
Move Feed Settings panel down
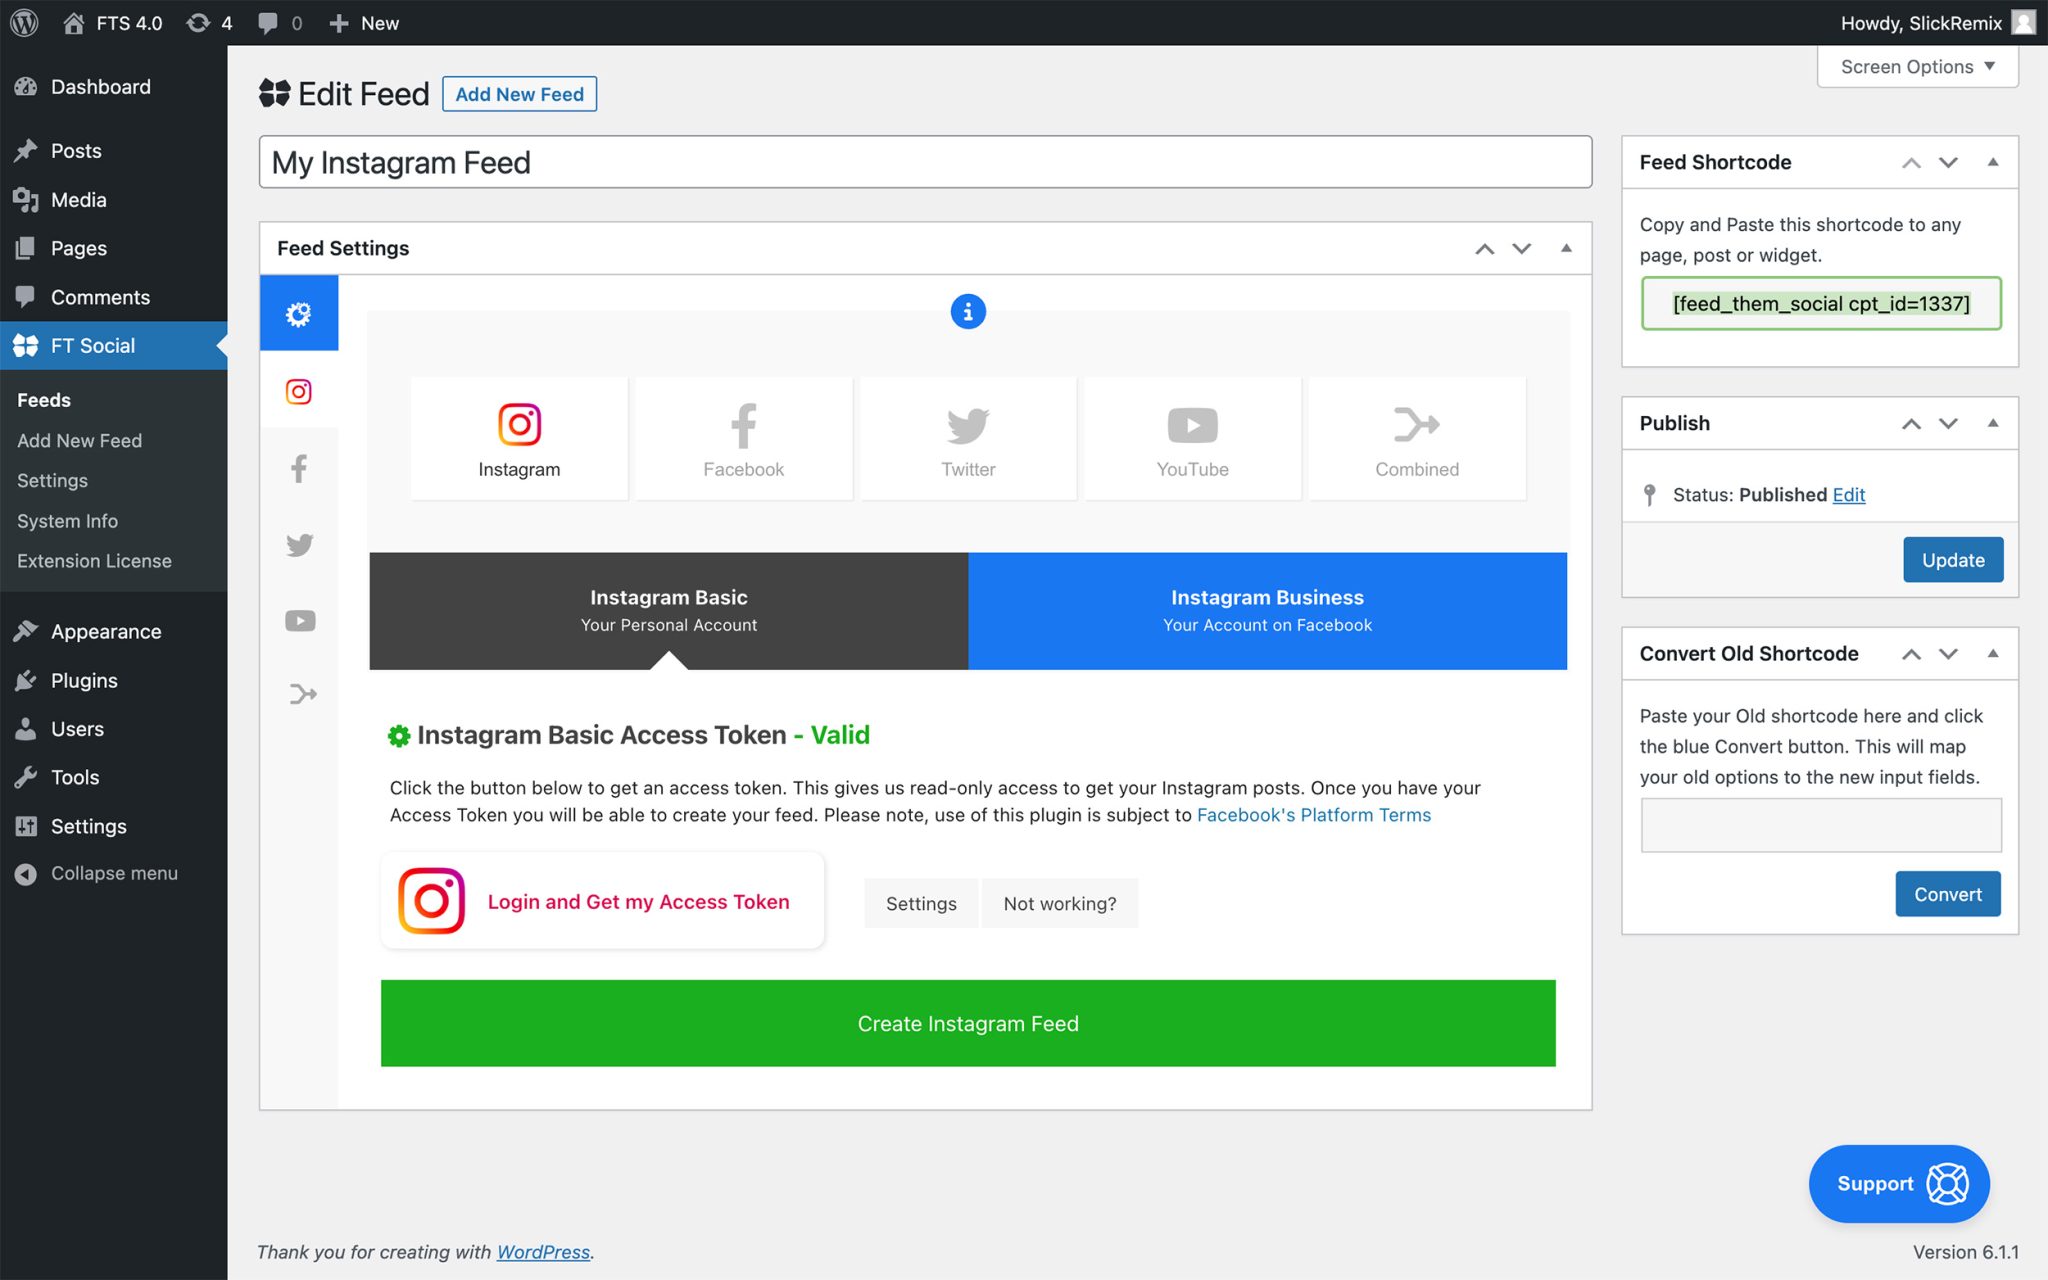click(x=1522, y=248)
